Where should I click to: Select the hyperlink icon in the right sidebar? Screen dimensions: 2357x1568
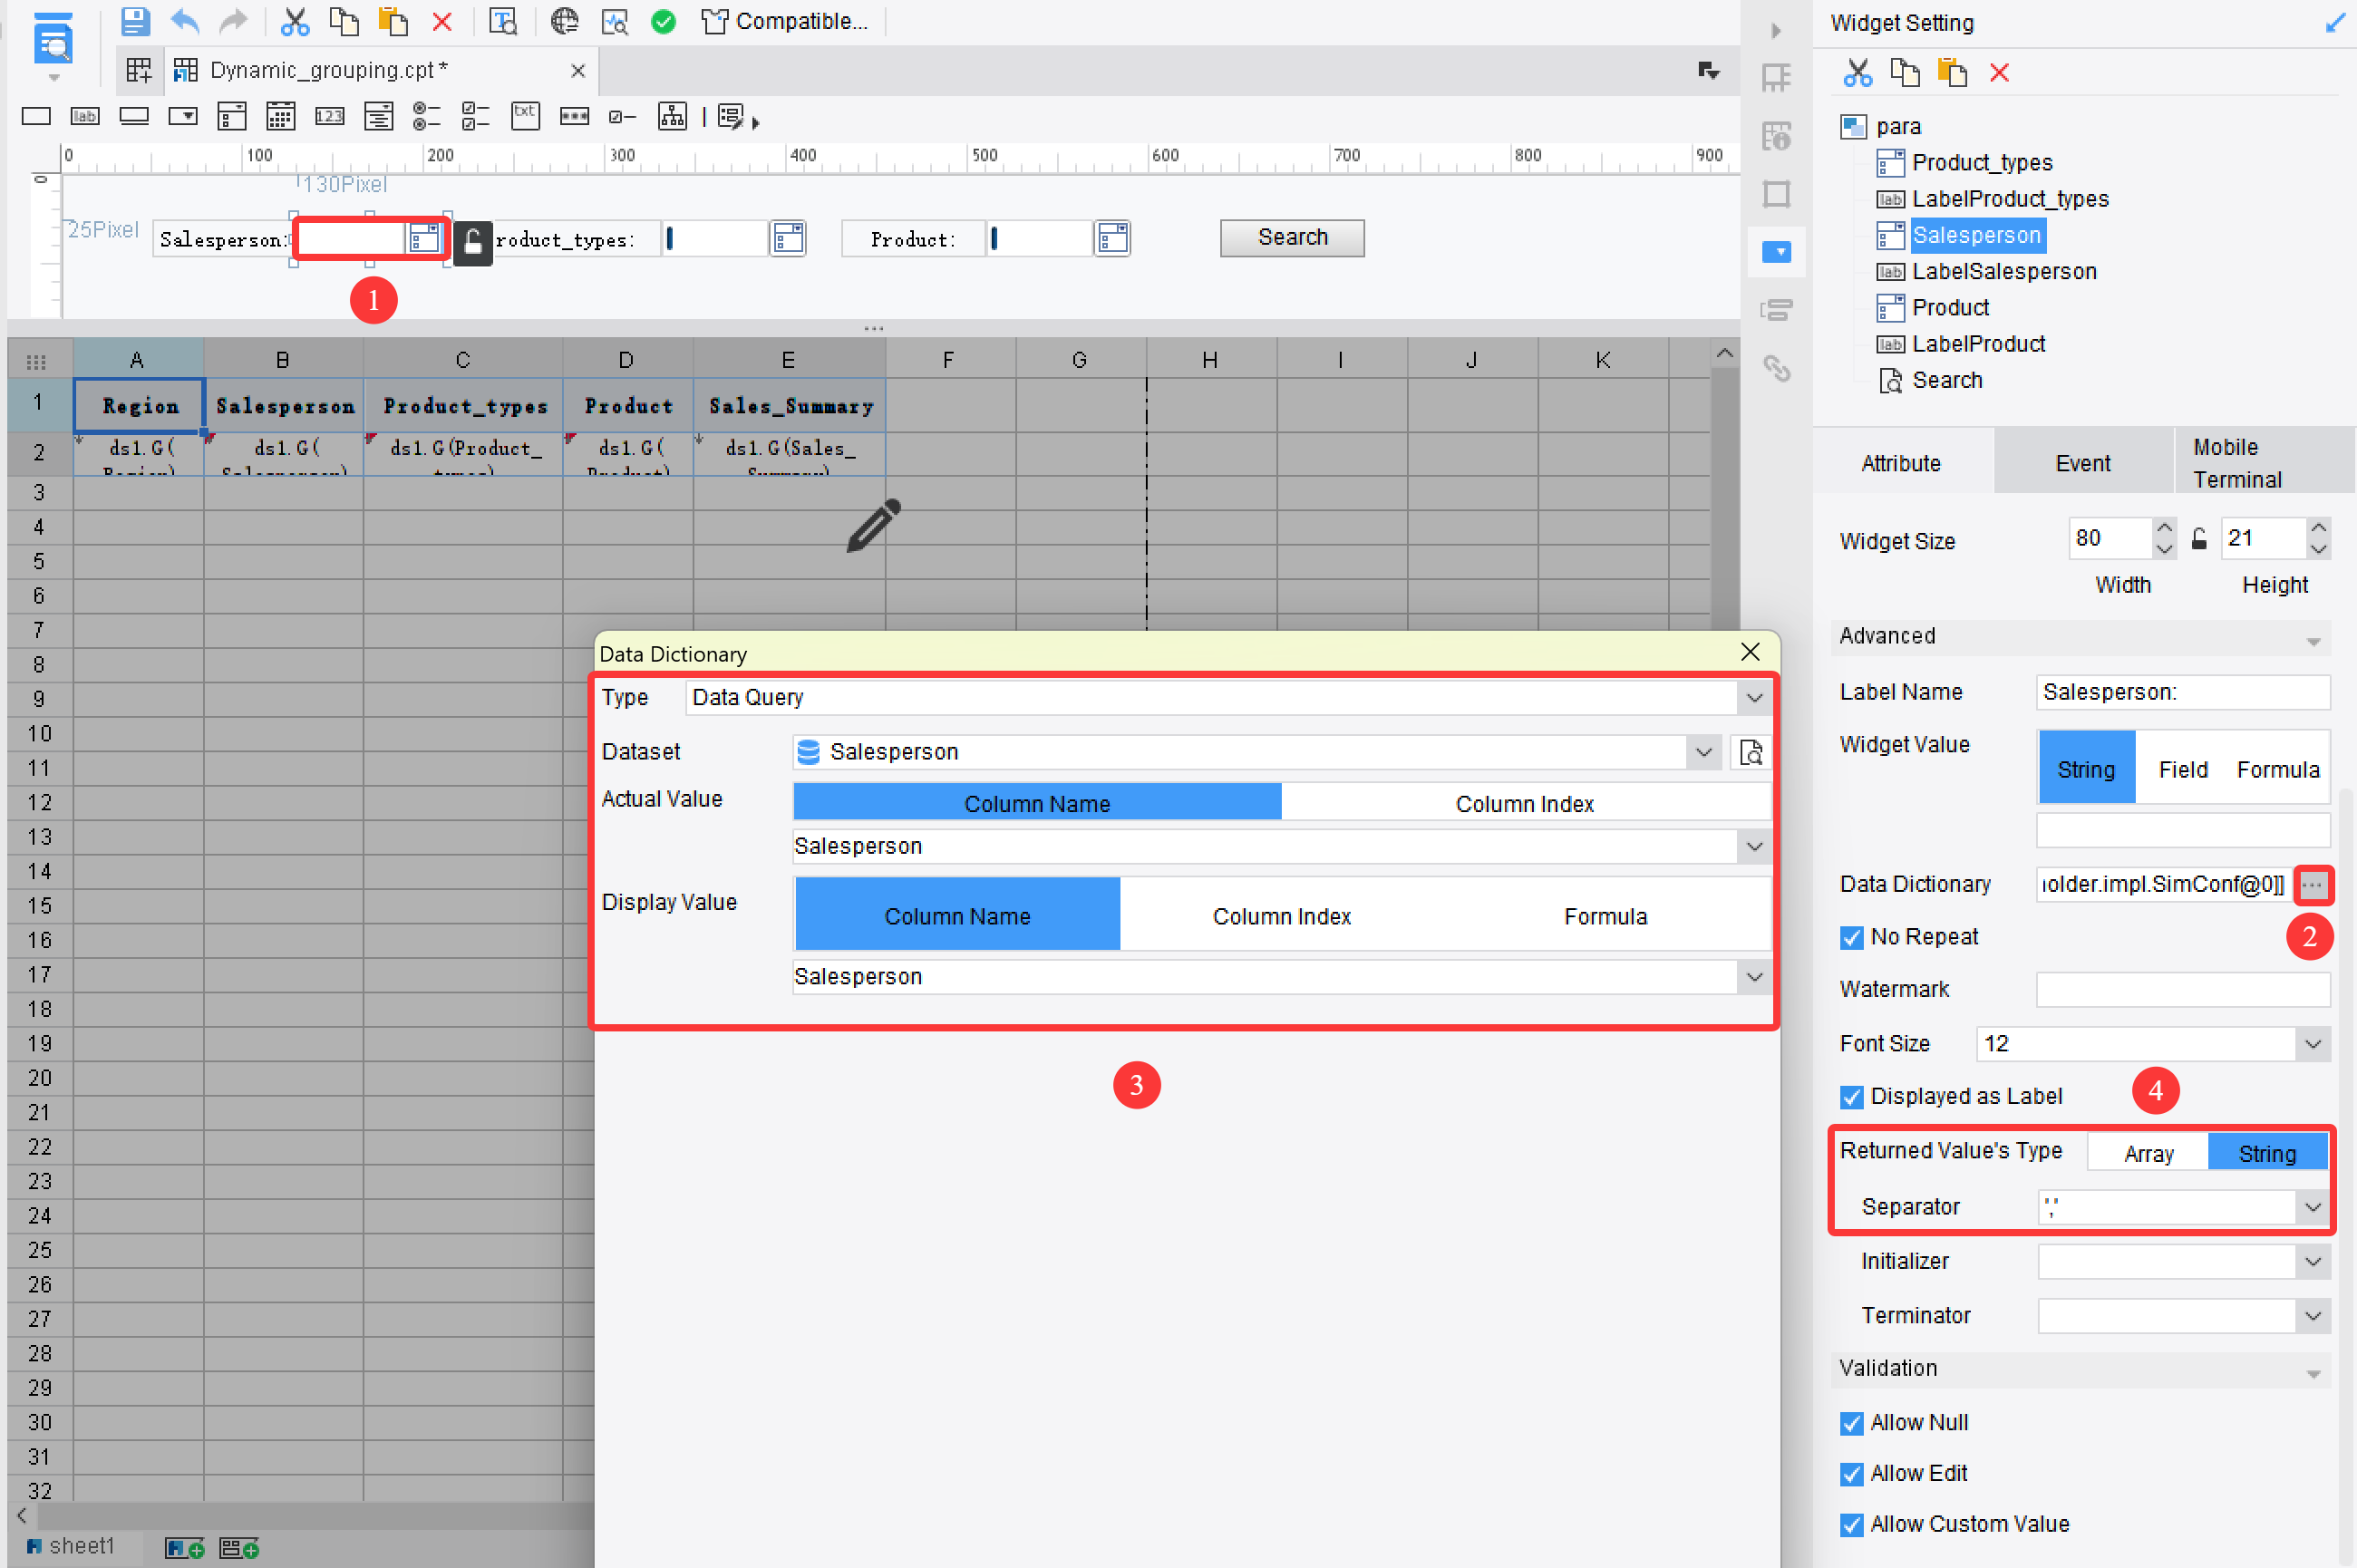1778,369
